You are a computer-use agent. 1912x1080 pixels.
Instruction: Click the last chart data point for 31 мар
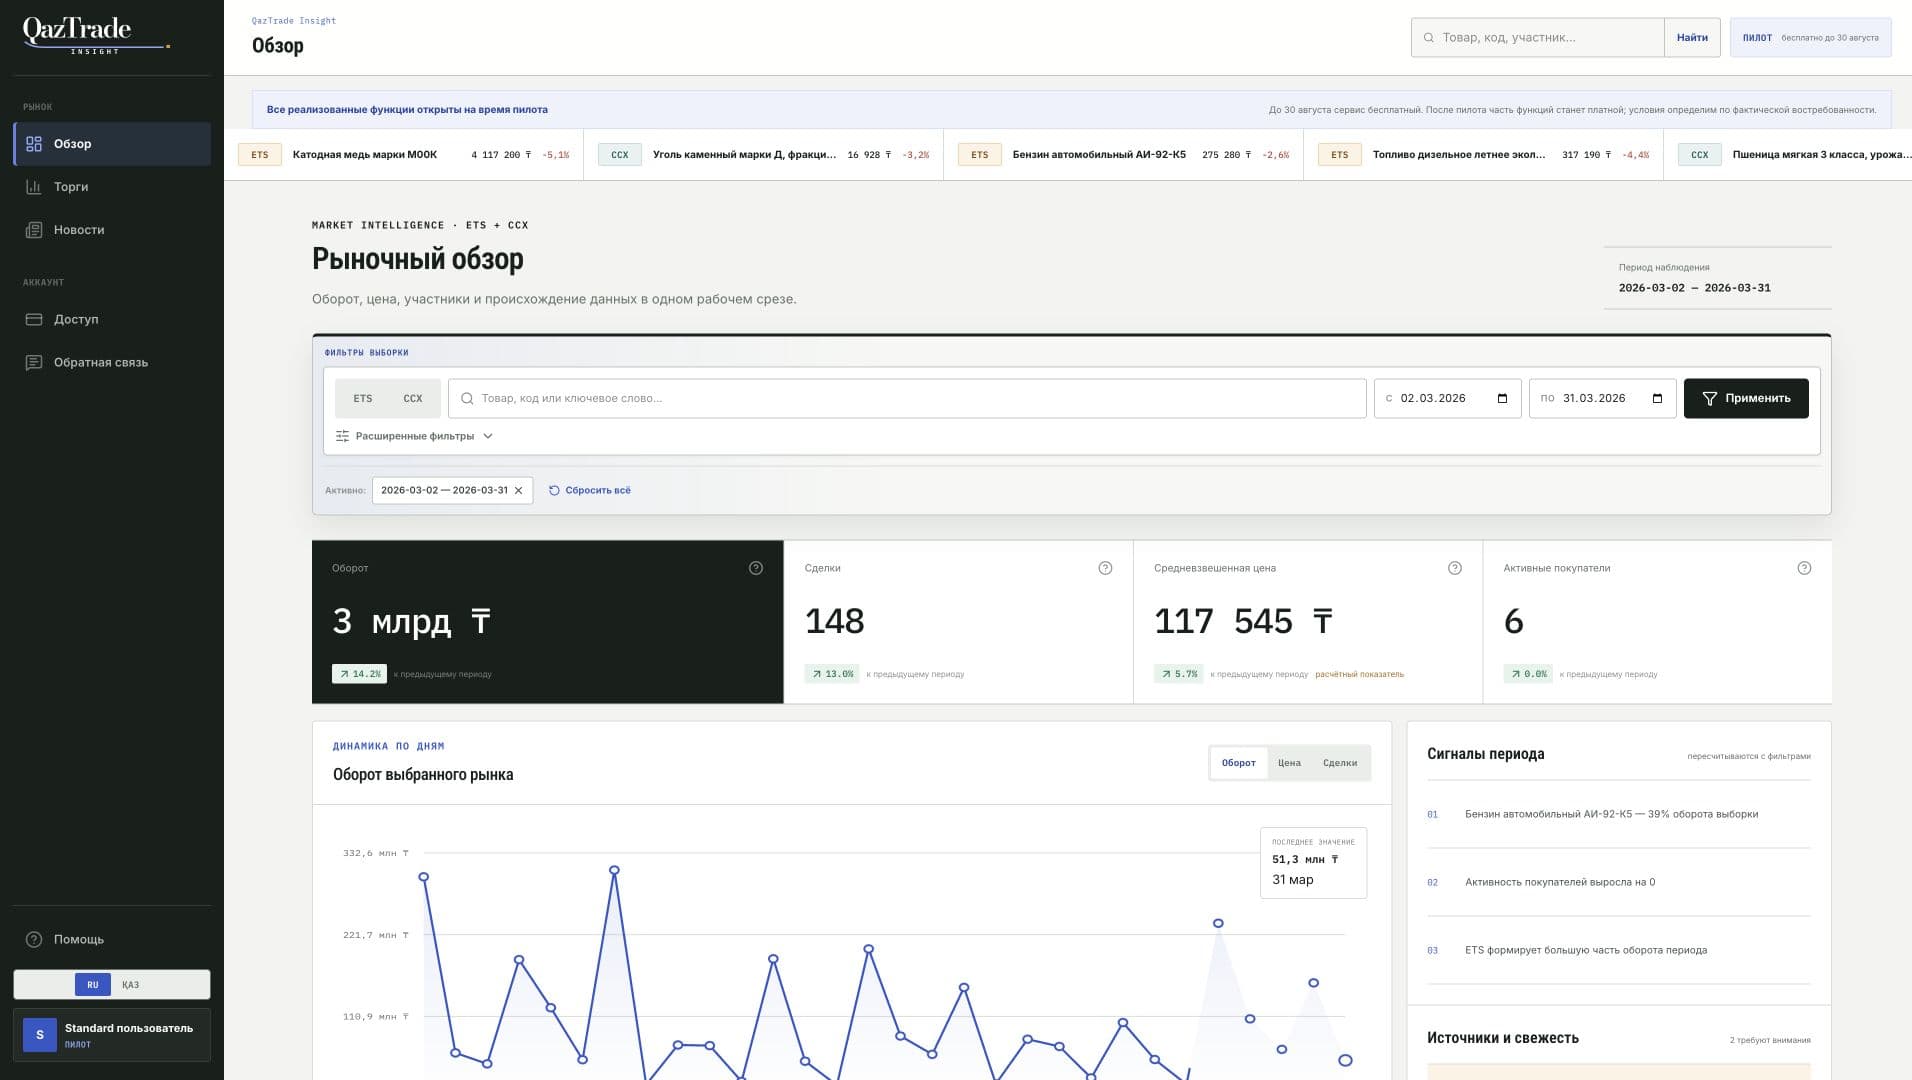[x=1345, y=1061]
